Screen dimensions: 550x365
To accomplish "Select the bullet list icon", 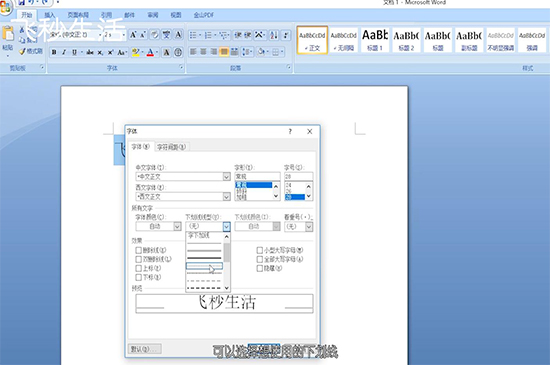I will click(x=193, y=35).
